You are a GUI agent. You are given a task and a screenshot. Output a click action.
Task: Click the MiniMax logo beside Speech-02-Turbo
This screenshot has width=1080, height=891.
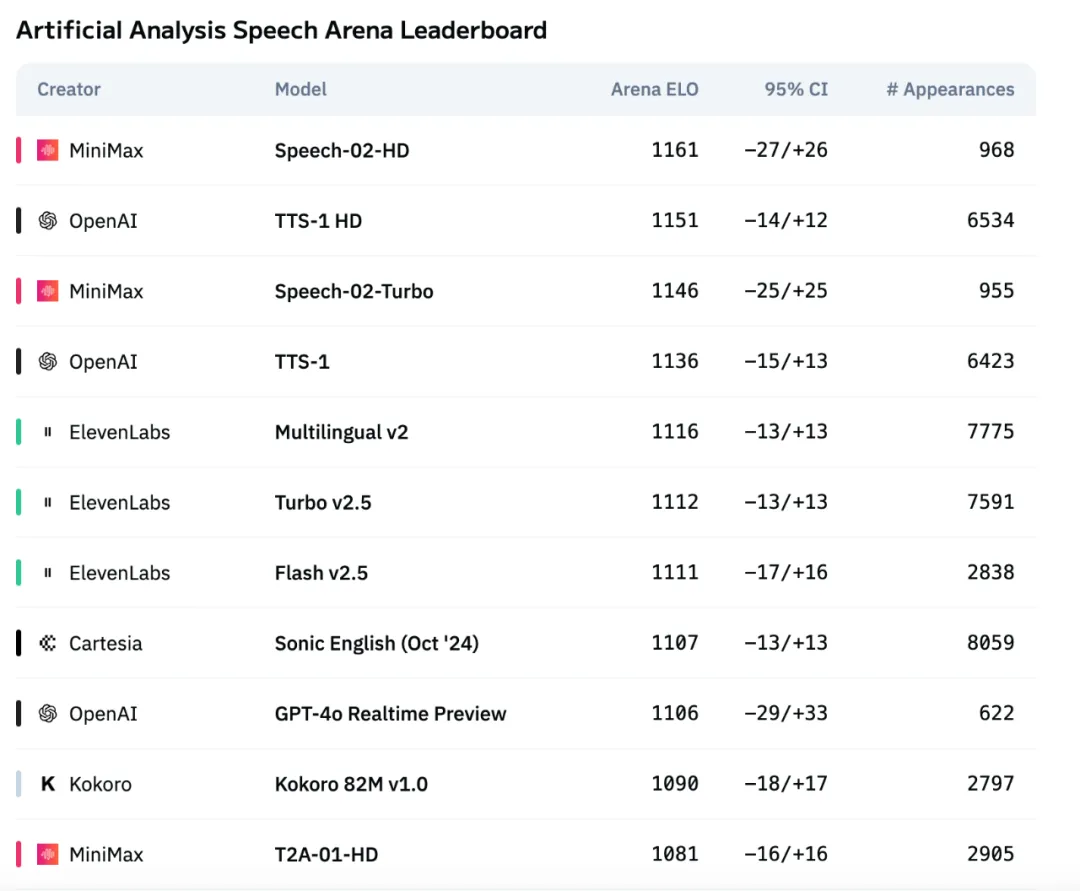[x=48, y=291]
